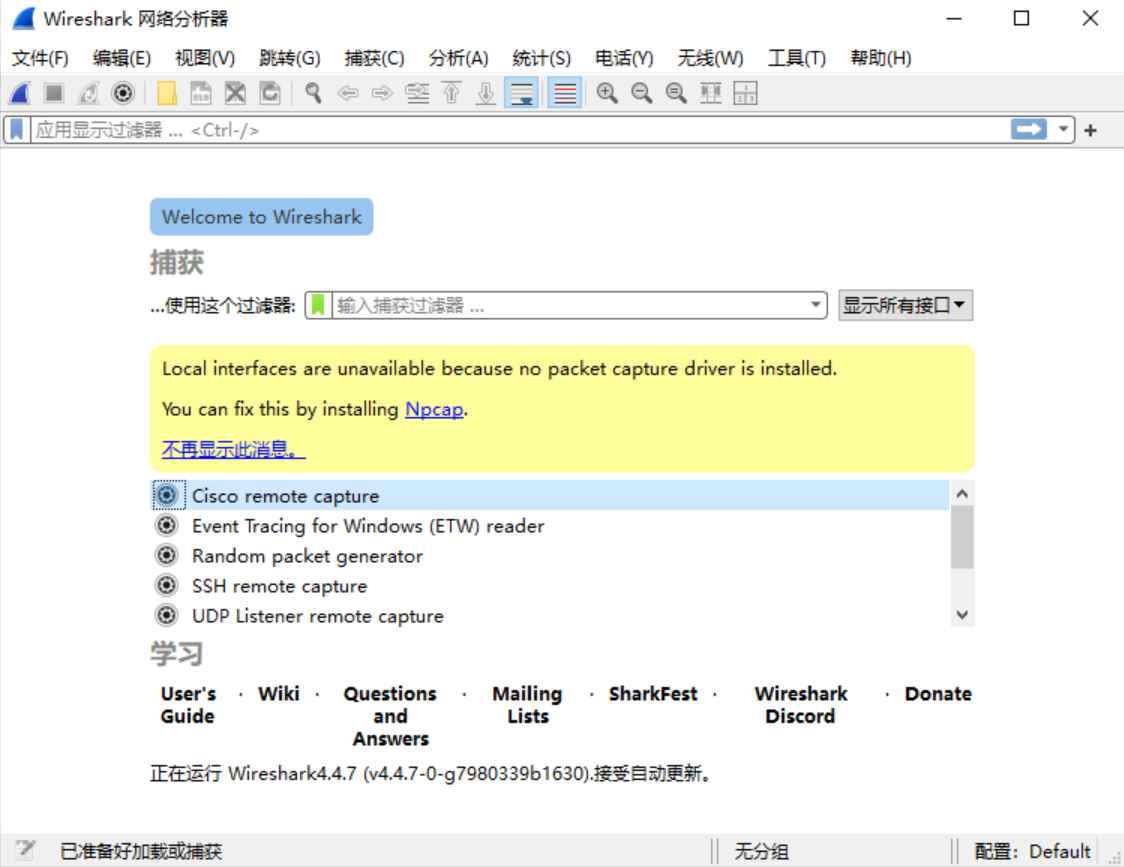Open a capture file from the toolbar

tap(168, 95)
